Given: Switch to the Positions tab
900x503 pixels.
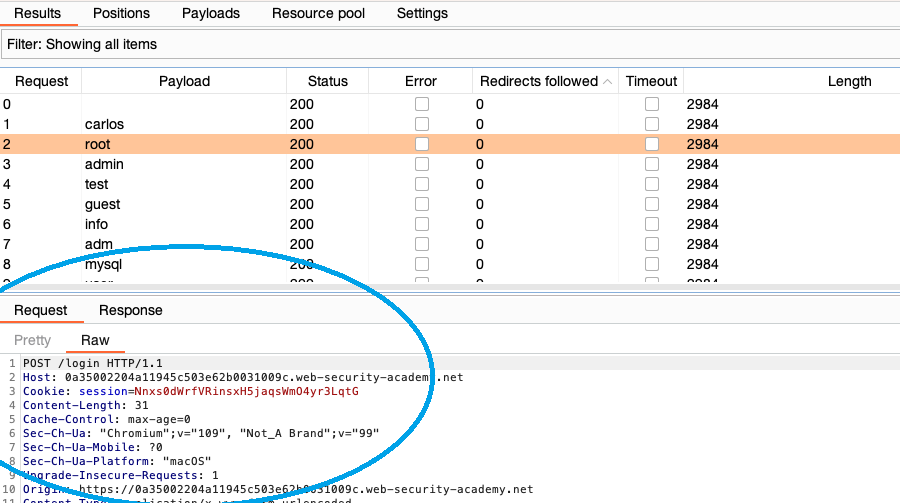Looking at the screenshot, I should pyautogui.click(x=121, y=13).
